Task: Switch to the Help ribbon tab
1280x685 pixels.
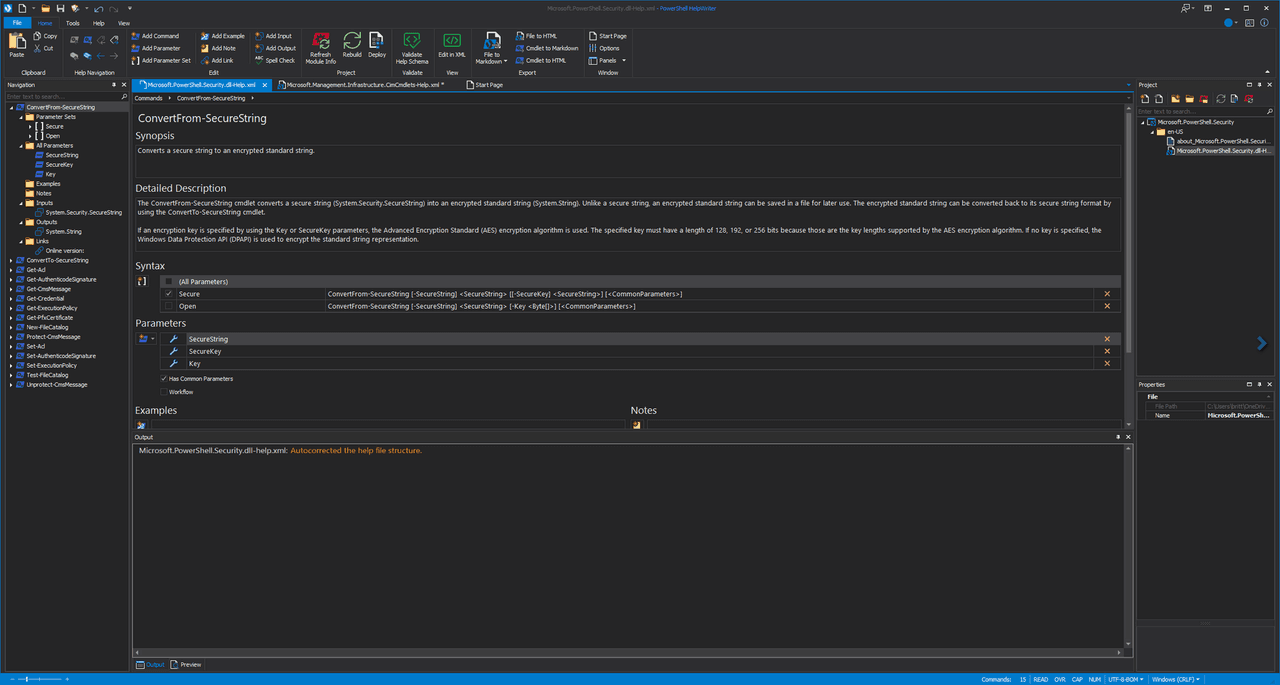Action: click(x=98, y=22)
